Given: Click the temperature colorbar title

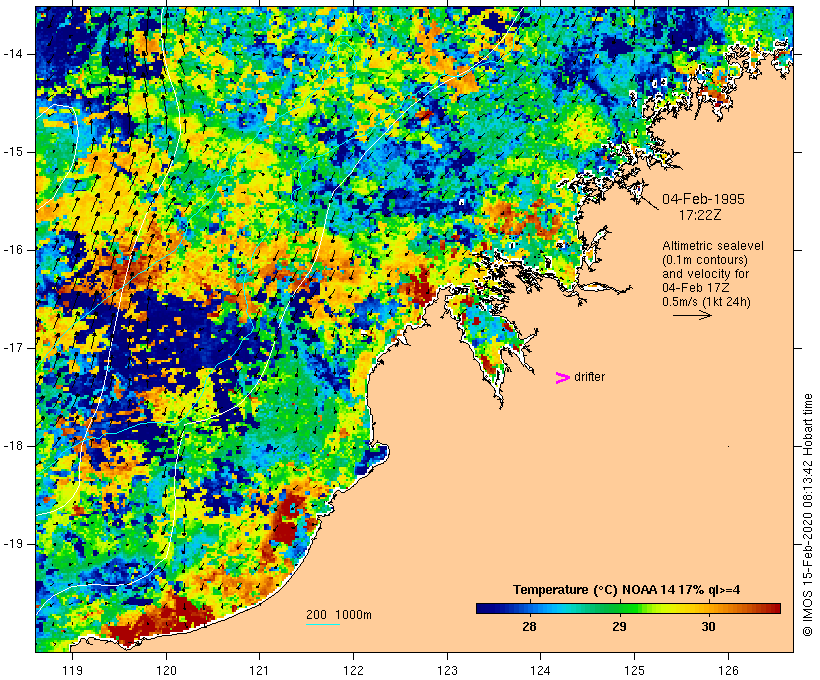Looking at the screenshot, I should (x=627, y=590).
